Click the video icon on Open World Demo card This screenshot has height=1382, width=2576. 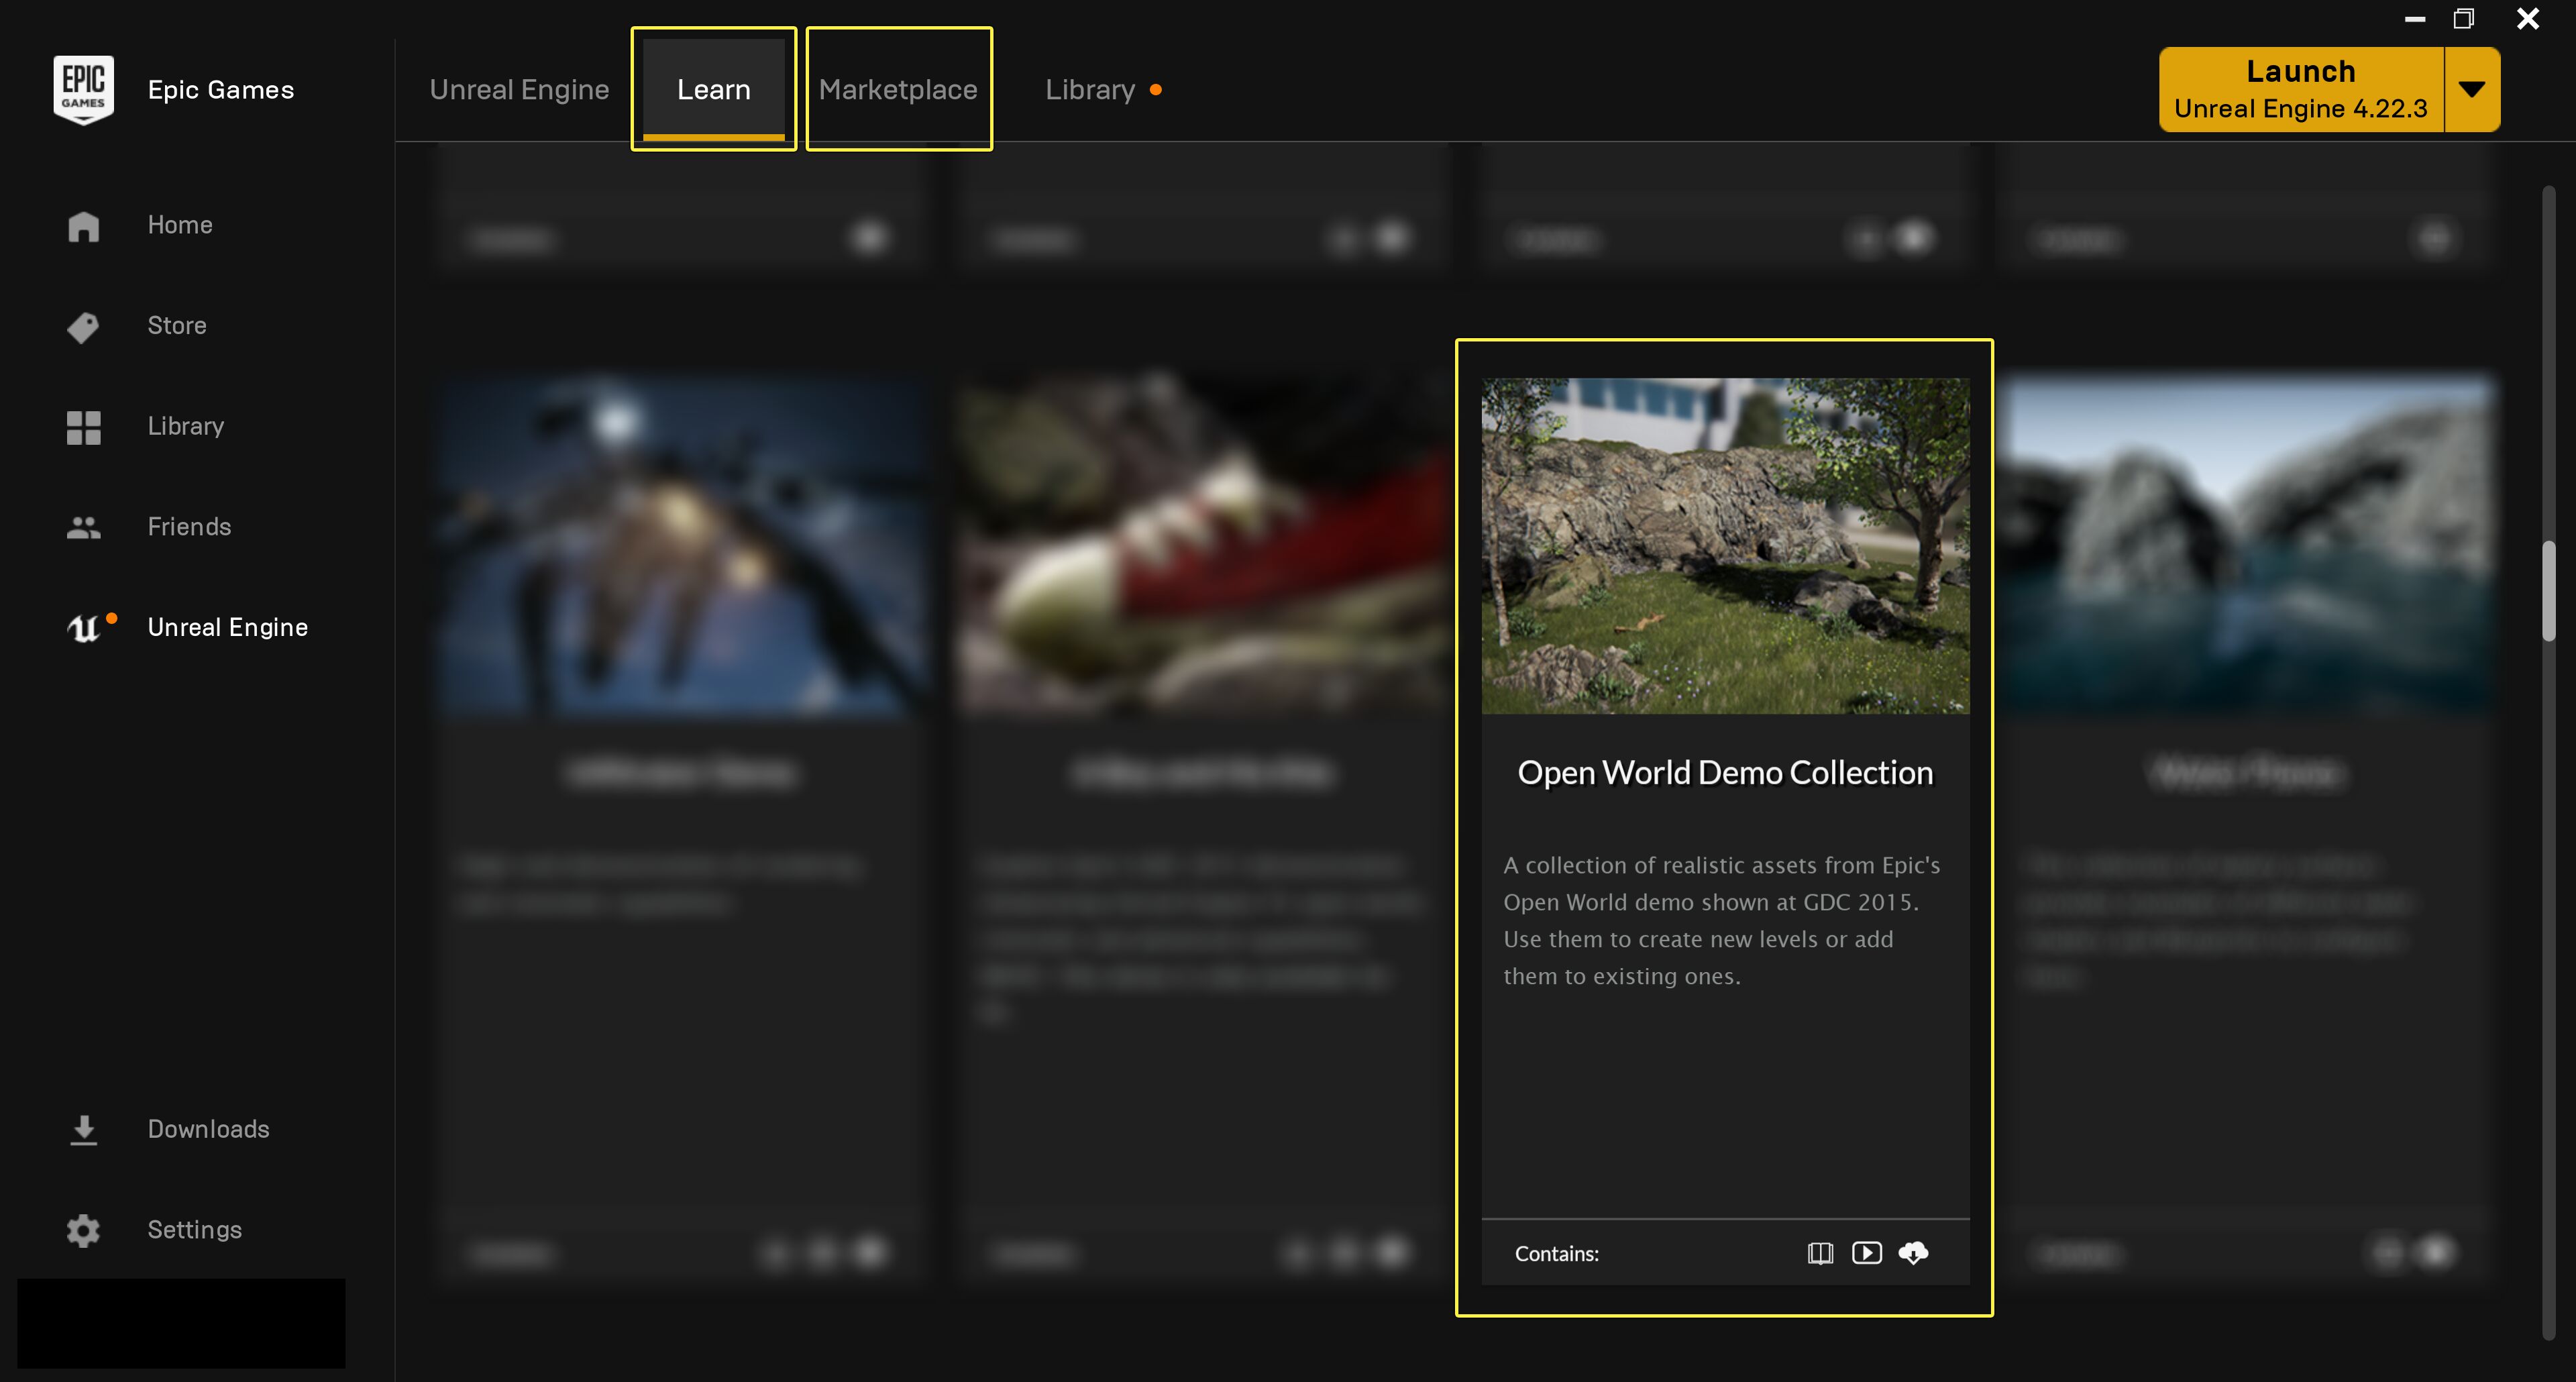1866,1253
